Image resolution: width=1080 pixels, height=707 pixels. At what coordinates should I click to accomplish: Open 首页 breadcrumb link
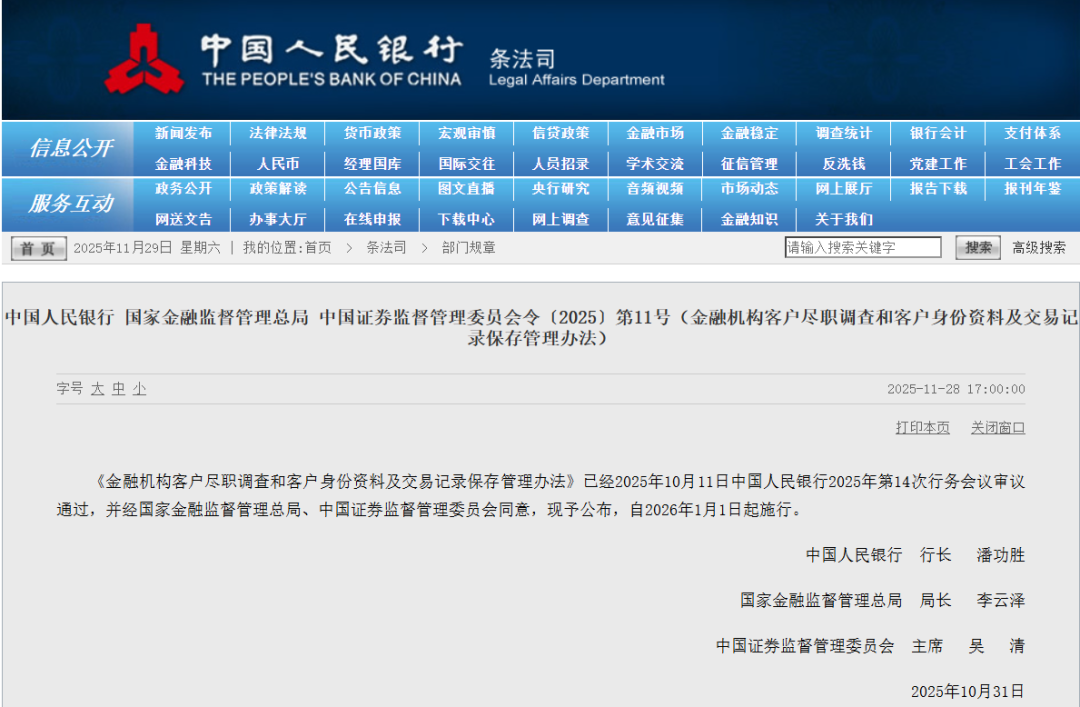318,248
